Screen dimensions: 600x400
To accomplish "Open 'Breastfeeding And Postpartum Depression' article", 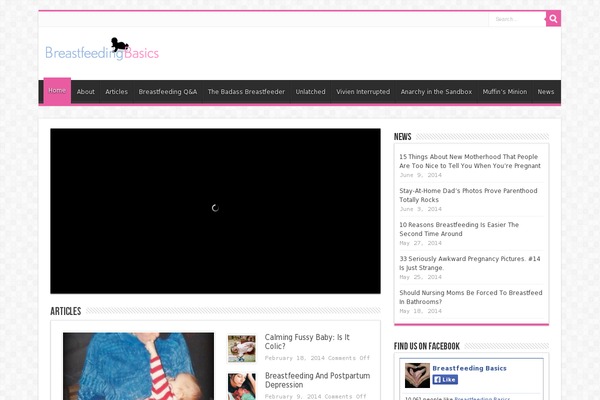I will point(317,380).
